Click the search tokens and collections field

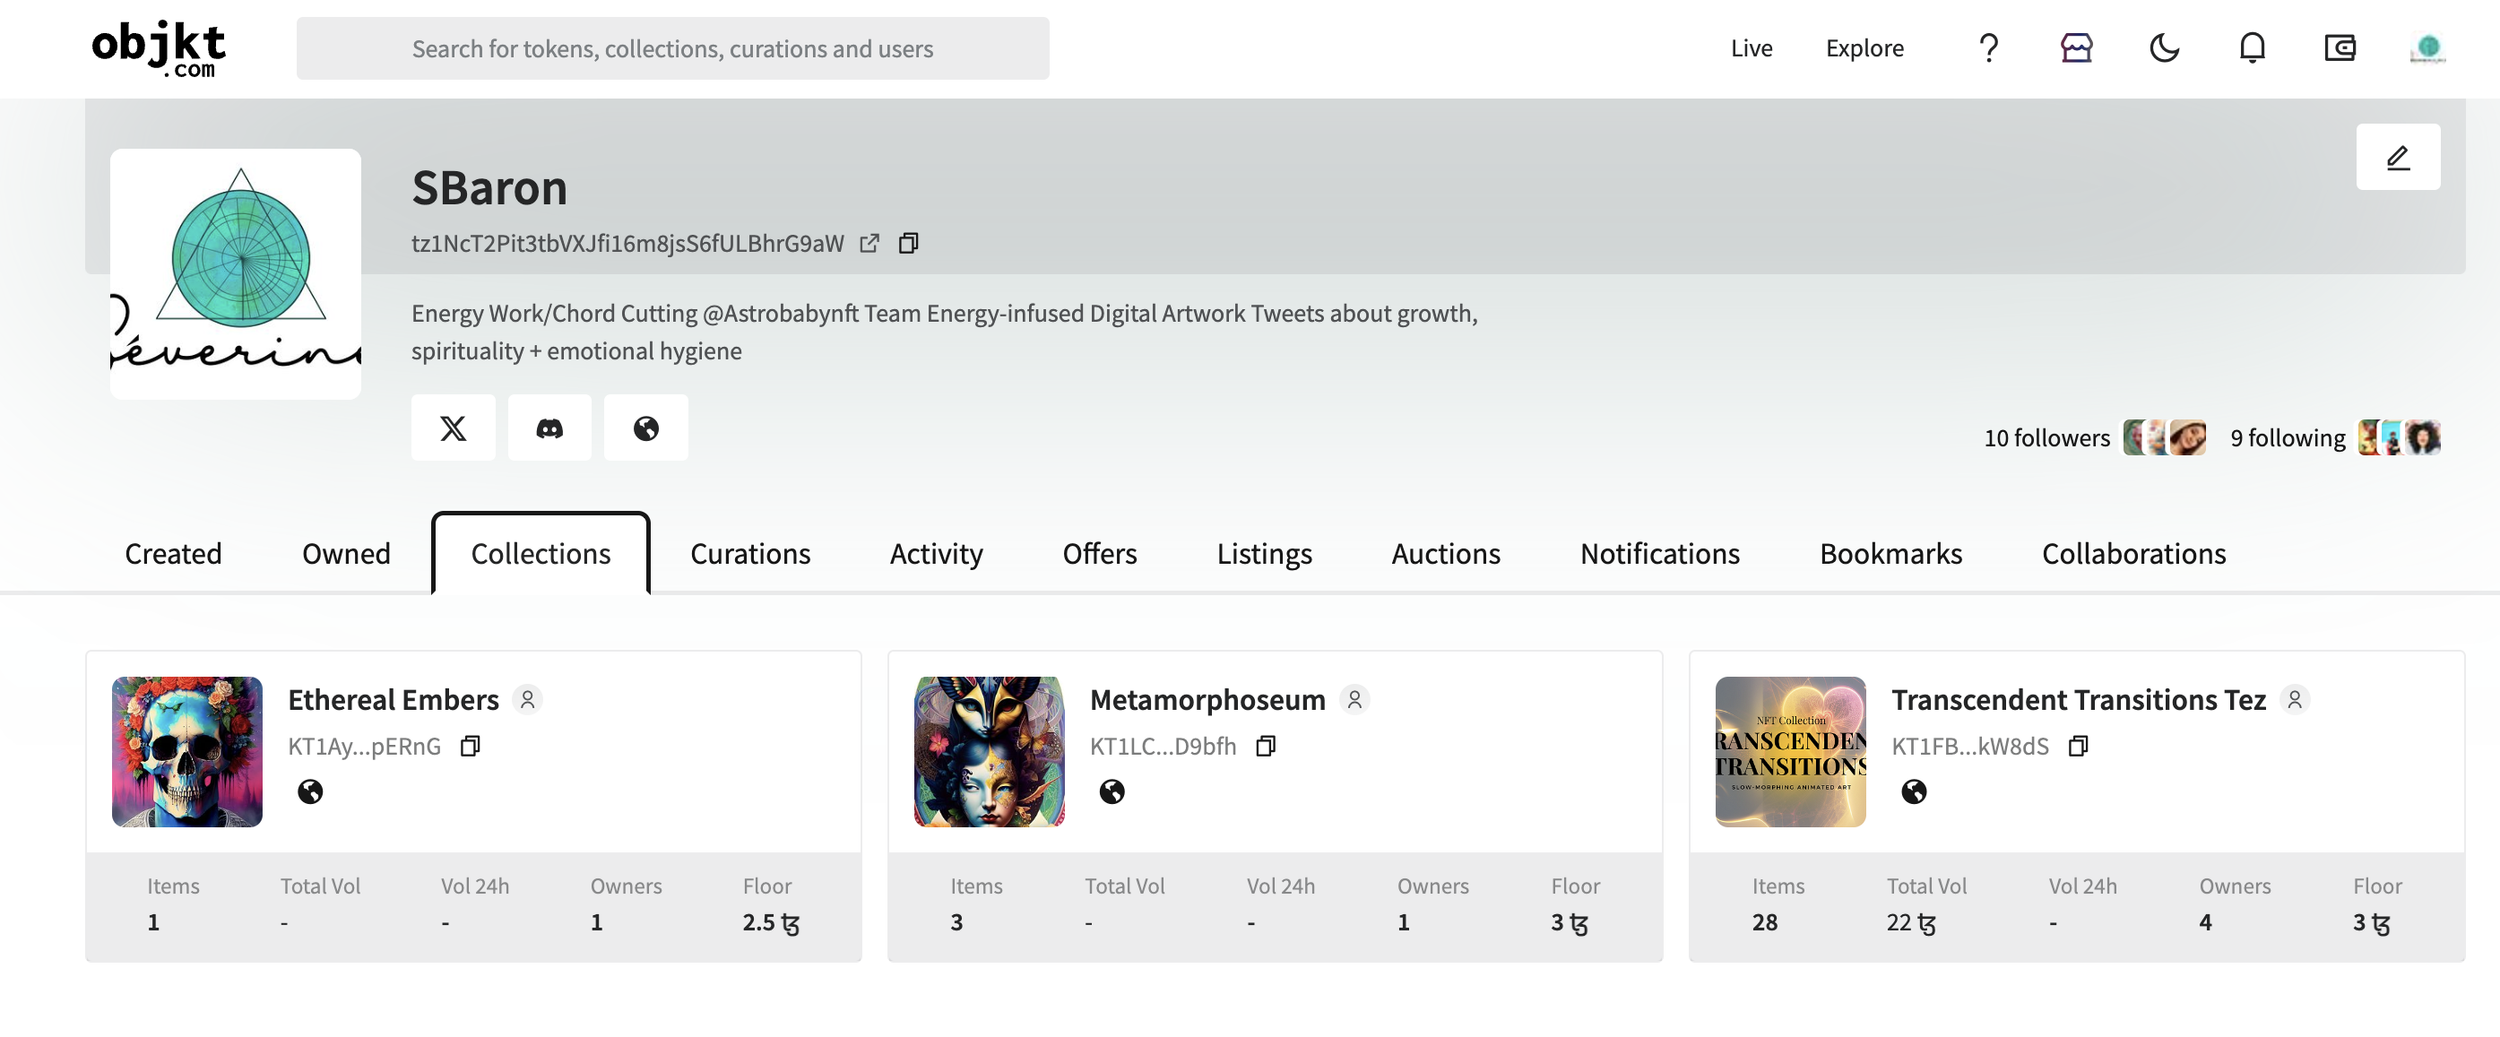click(672, 48)
